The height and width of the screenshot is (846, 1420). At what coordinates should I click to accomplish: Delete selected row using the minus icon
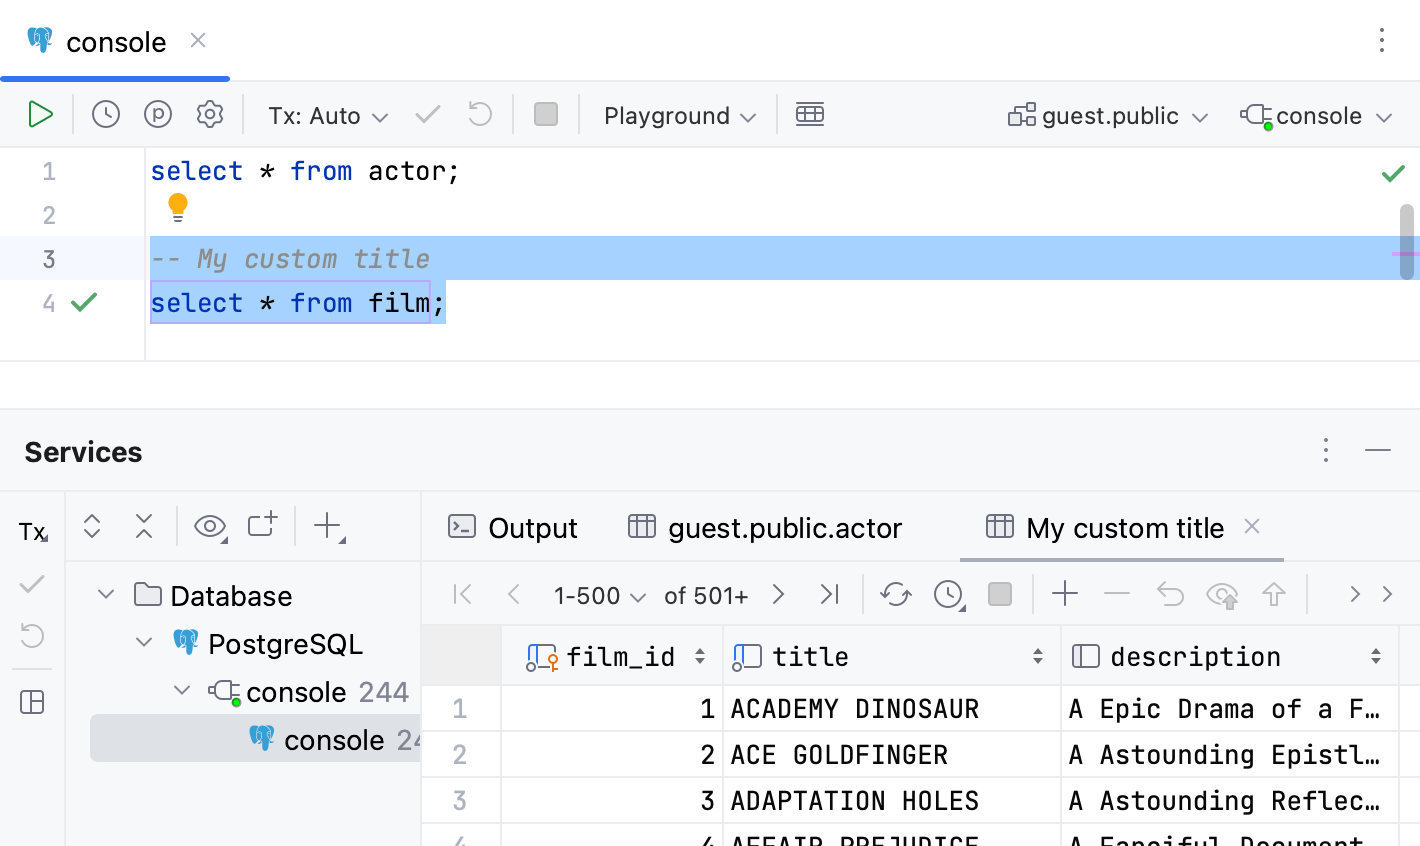tap(1117, 594)
